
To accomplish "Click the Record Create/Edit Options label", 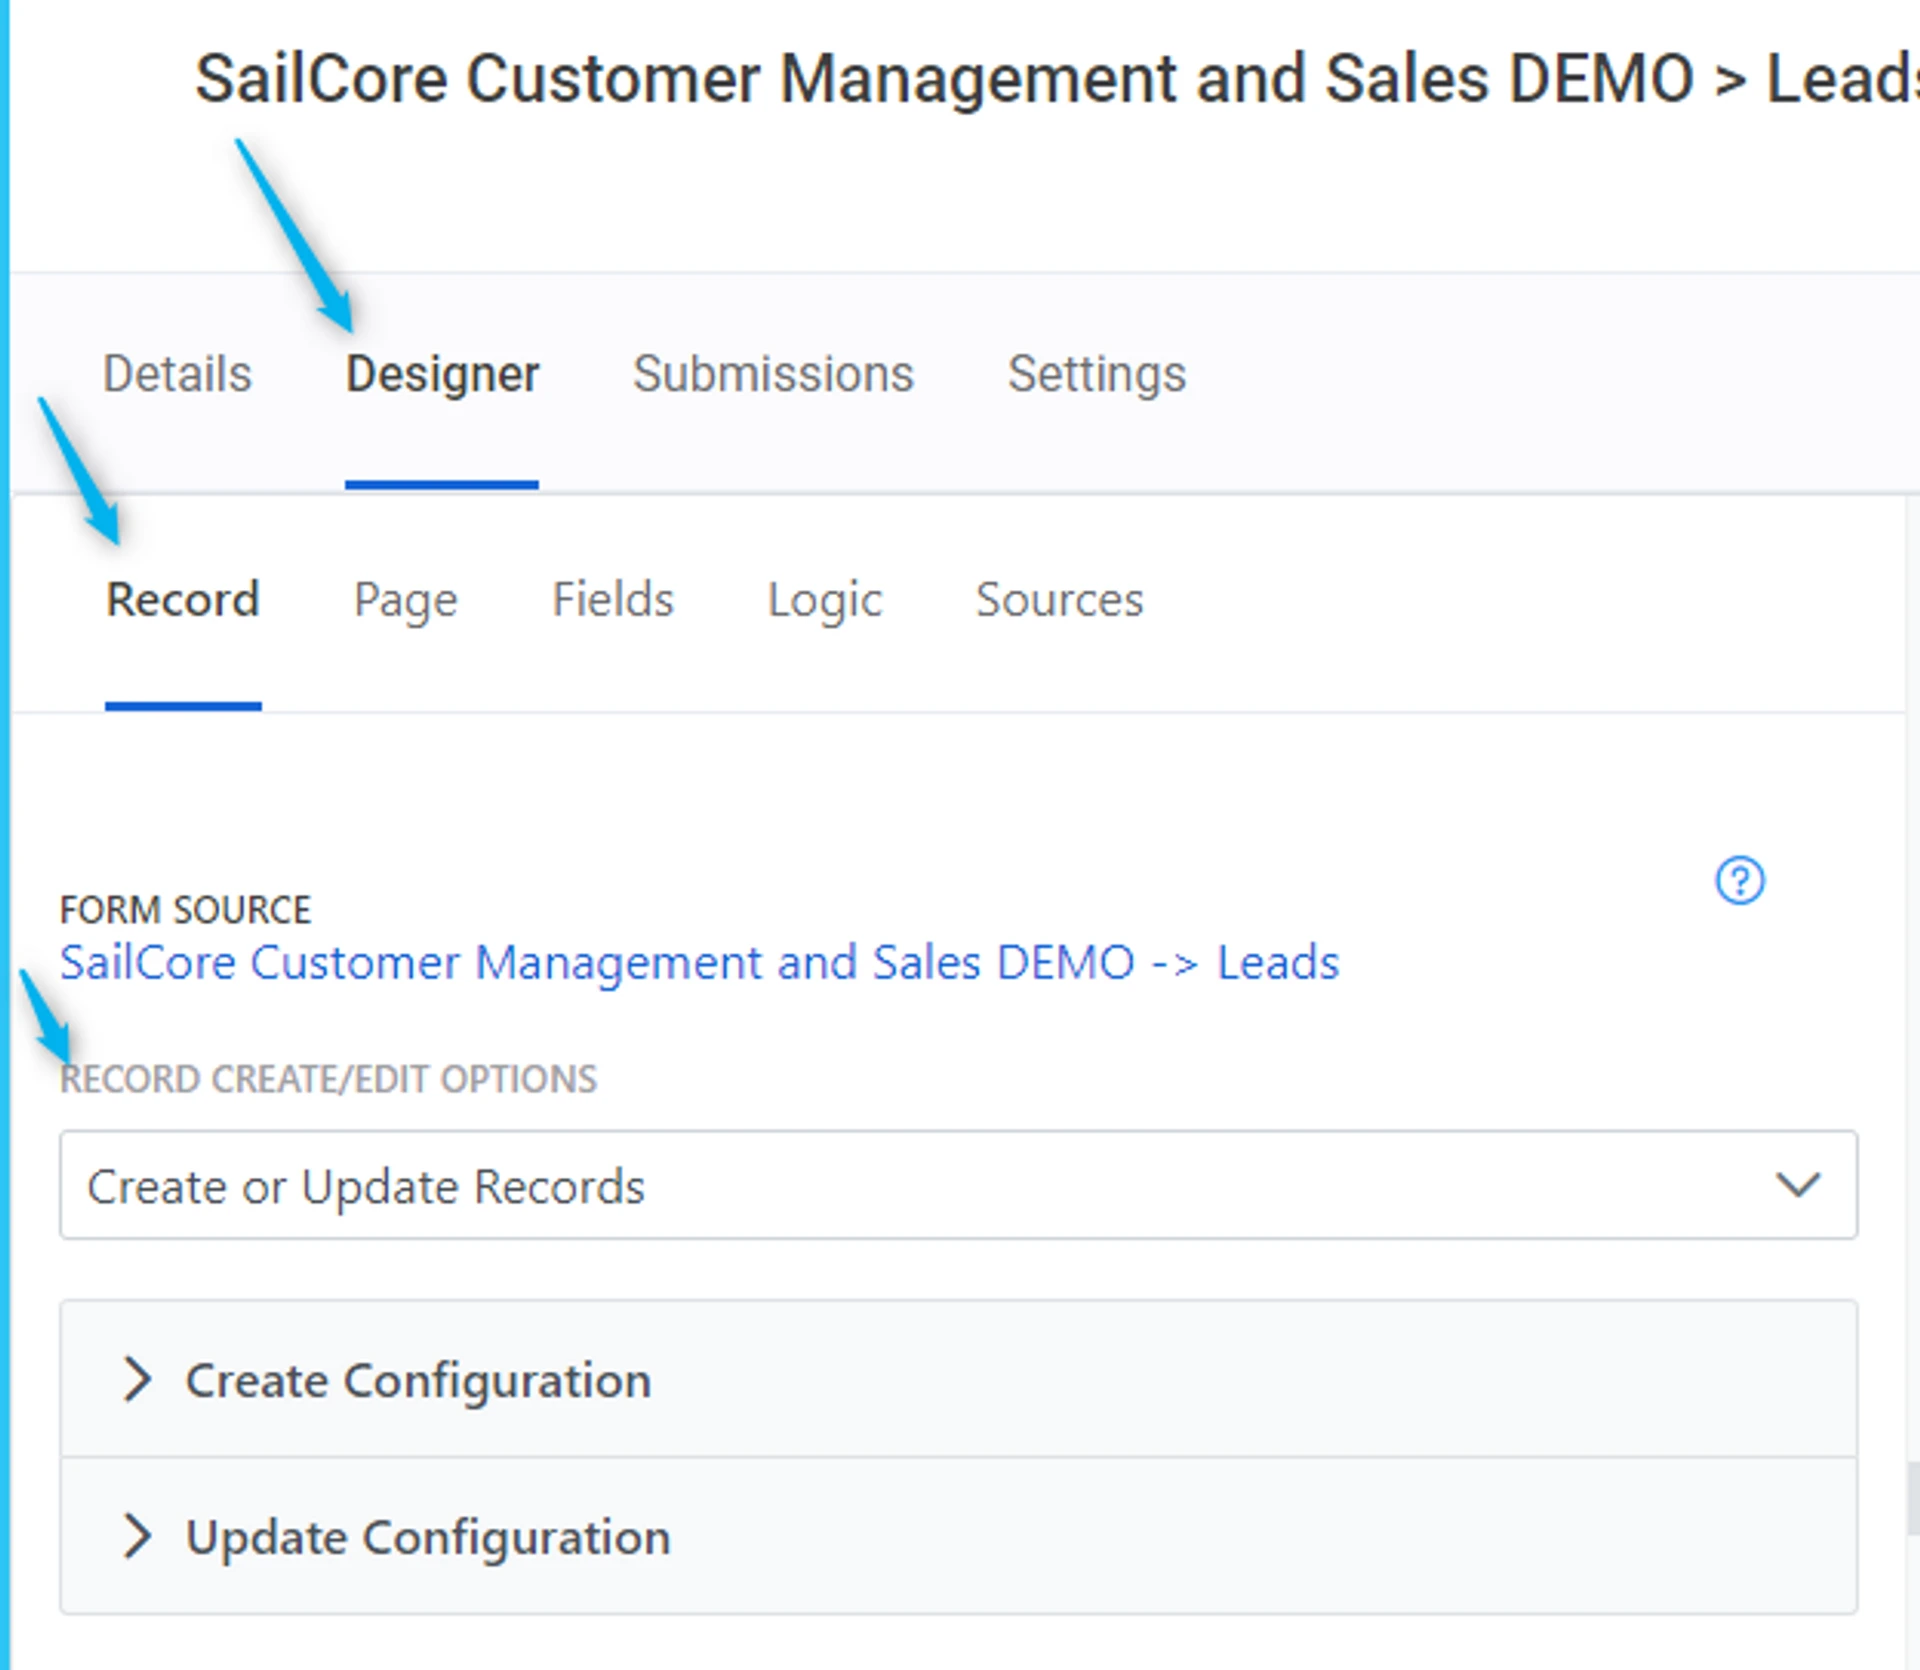I will pyautogui.click(x=328, y=1079).
